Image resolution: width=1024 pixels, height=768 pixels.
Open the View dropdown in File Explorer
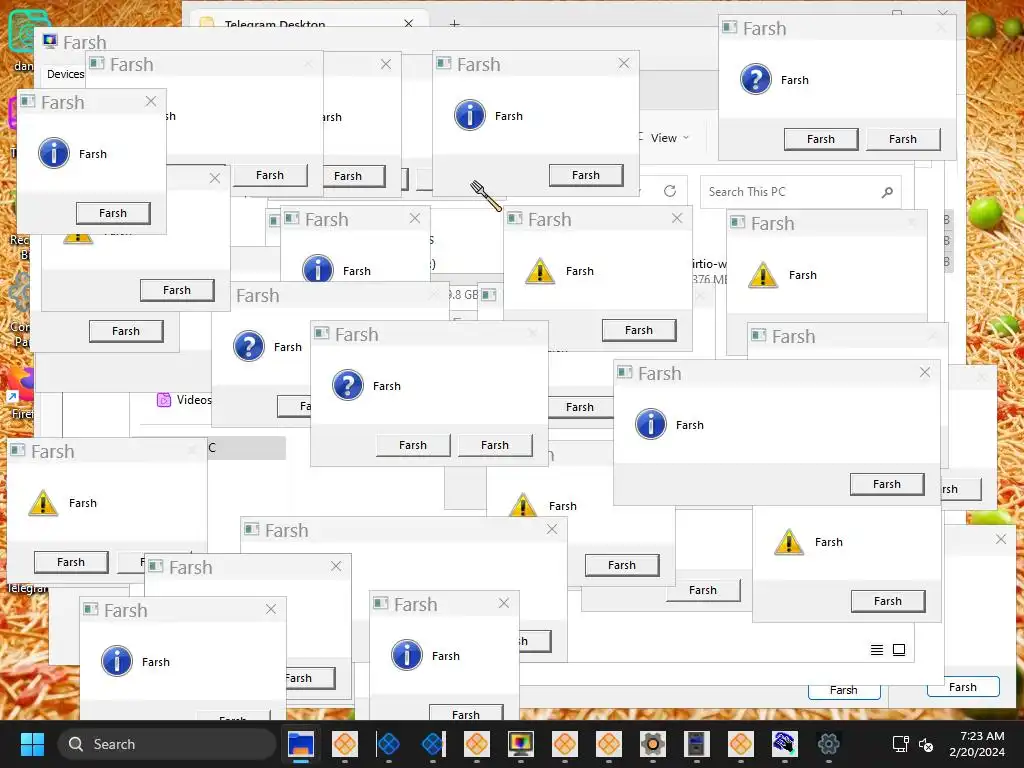click(669, 138)
